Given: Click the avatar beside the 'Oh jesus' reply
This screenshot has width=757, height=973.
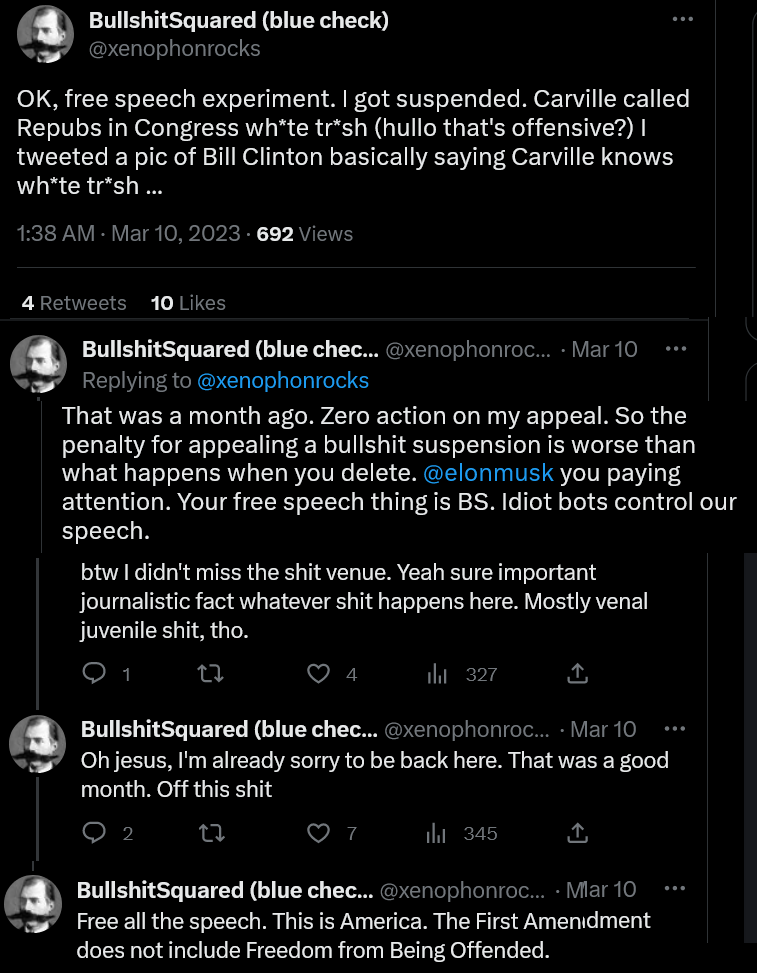Looking at the screenshot, I should point(38,745).
